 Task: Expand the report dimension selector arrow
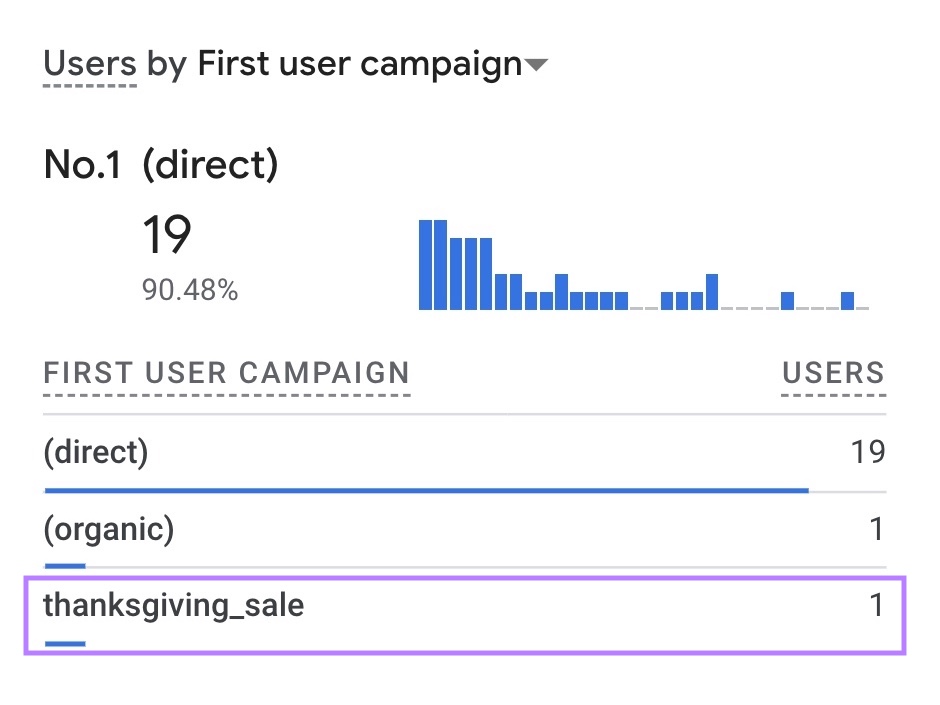click(x=536, y=65)
